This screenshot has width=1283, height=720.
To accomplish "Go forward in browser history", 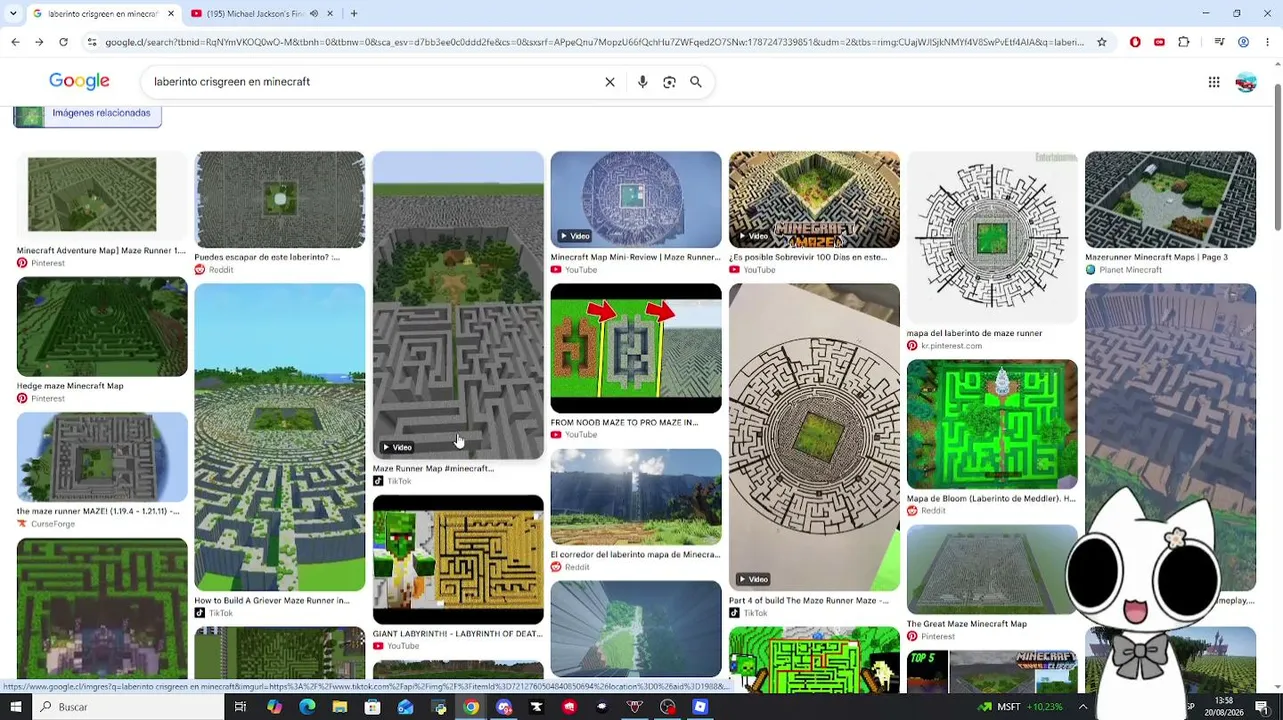I will tap(39, 42).
